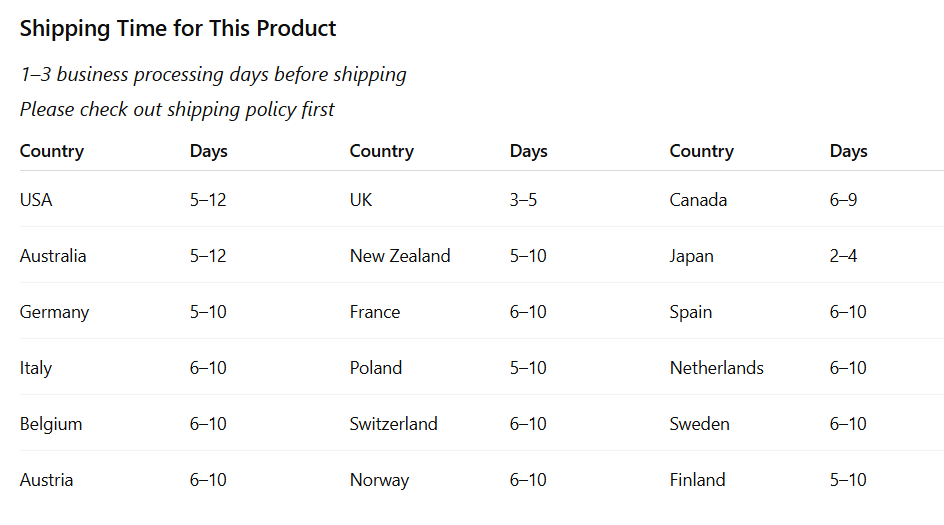Image resolution: width=944 pixels, height=525 pixels.
Task: Select the Finland country cell
Action: point(697,480)
